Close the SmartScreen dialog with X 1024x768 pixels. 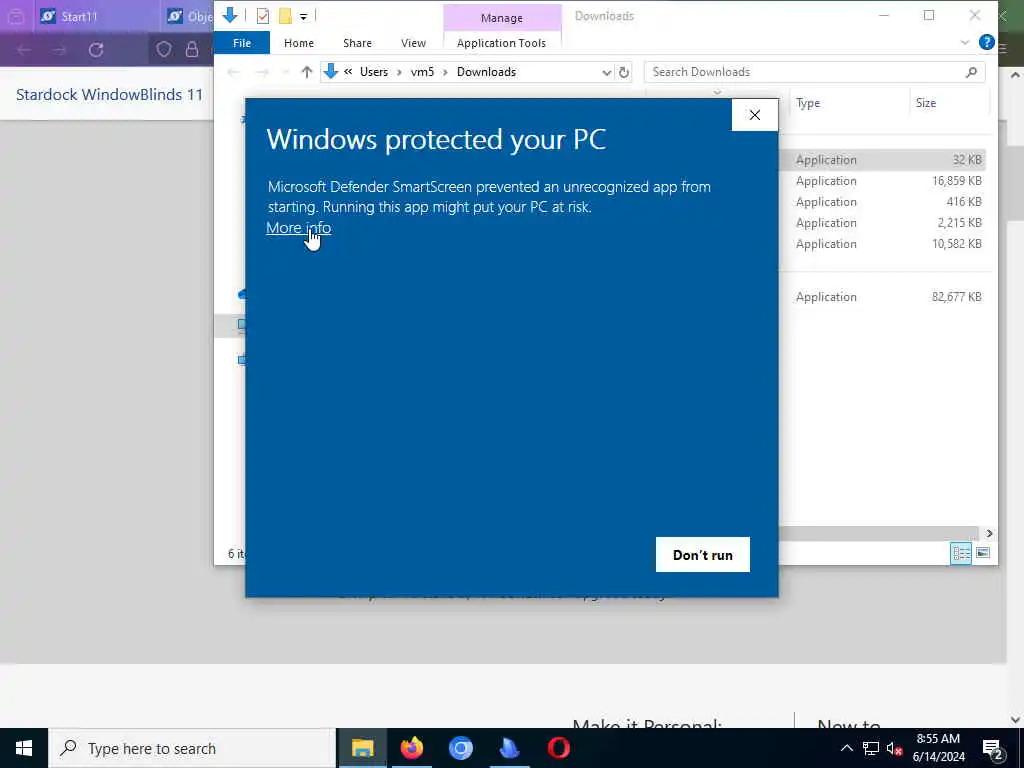tap(755, 115)
